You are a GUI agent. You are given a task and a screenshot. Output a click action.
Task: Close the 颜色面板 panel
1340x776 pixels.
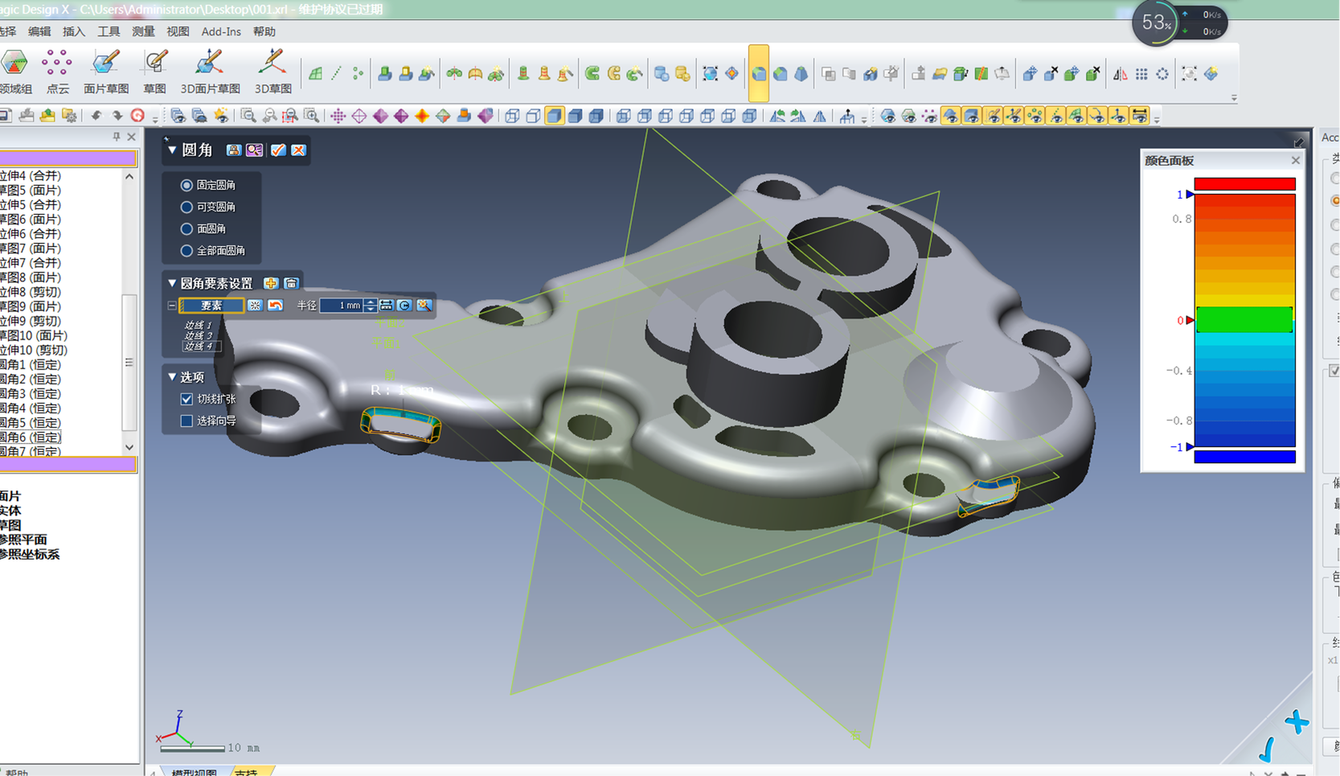point(1295,160)
